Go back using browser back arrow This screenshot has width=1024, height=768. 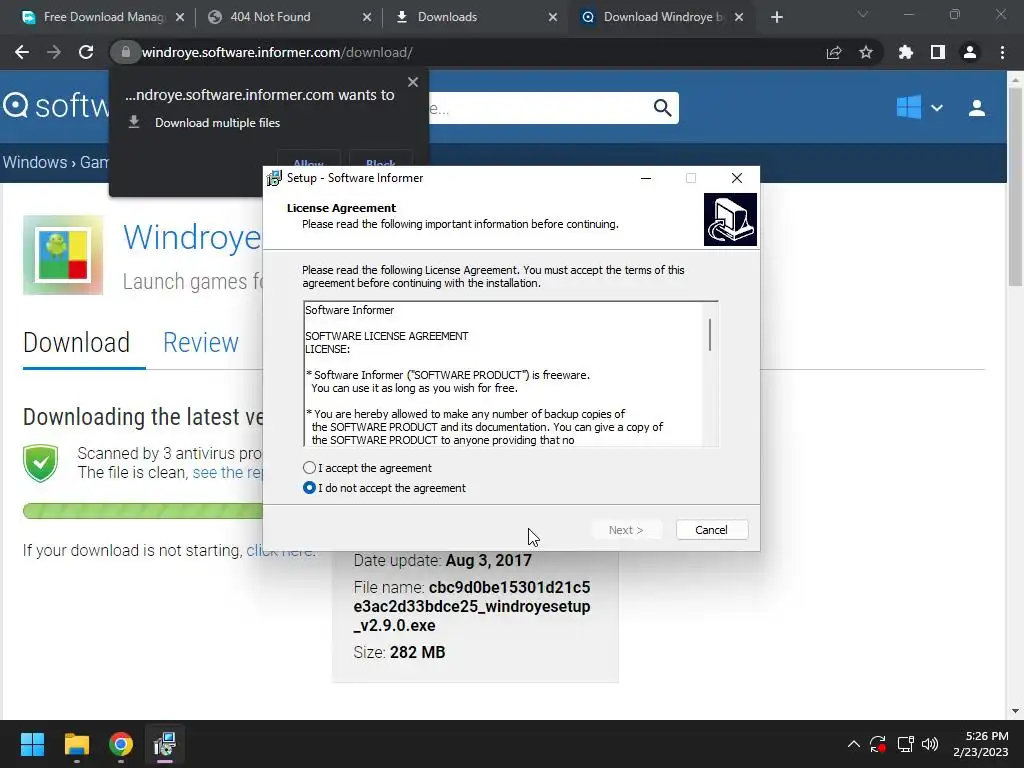[22, 52]
